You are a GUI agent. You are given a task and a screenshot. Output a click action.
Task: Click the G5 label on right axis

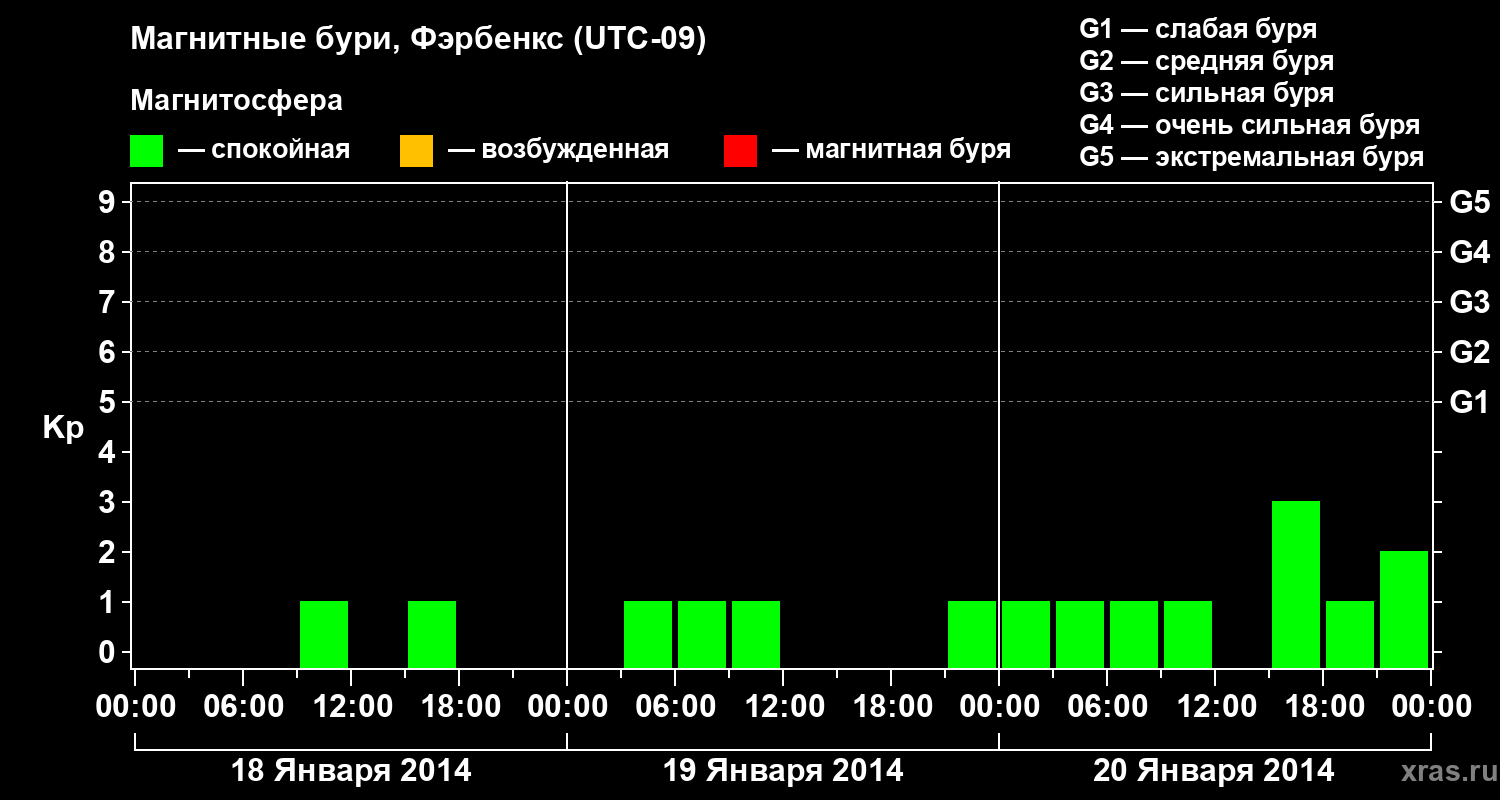click(1469, 203)
